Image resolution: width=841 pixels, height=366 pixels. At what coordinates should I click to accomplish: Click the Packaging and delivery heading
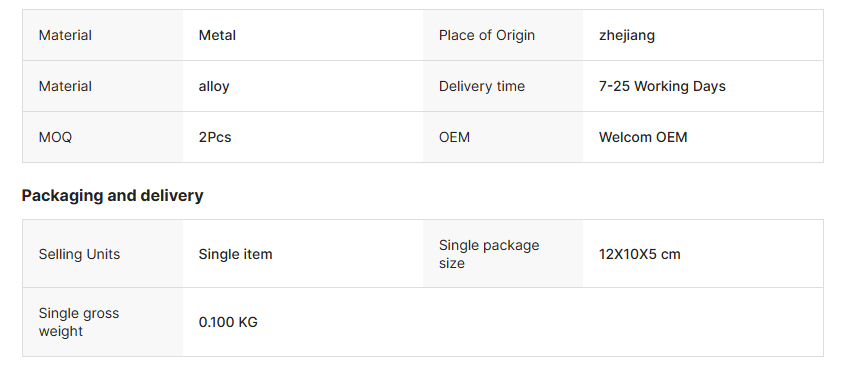tap(112, 196)
